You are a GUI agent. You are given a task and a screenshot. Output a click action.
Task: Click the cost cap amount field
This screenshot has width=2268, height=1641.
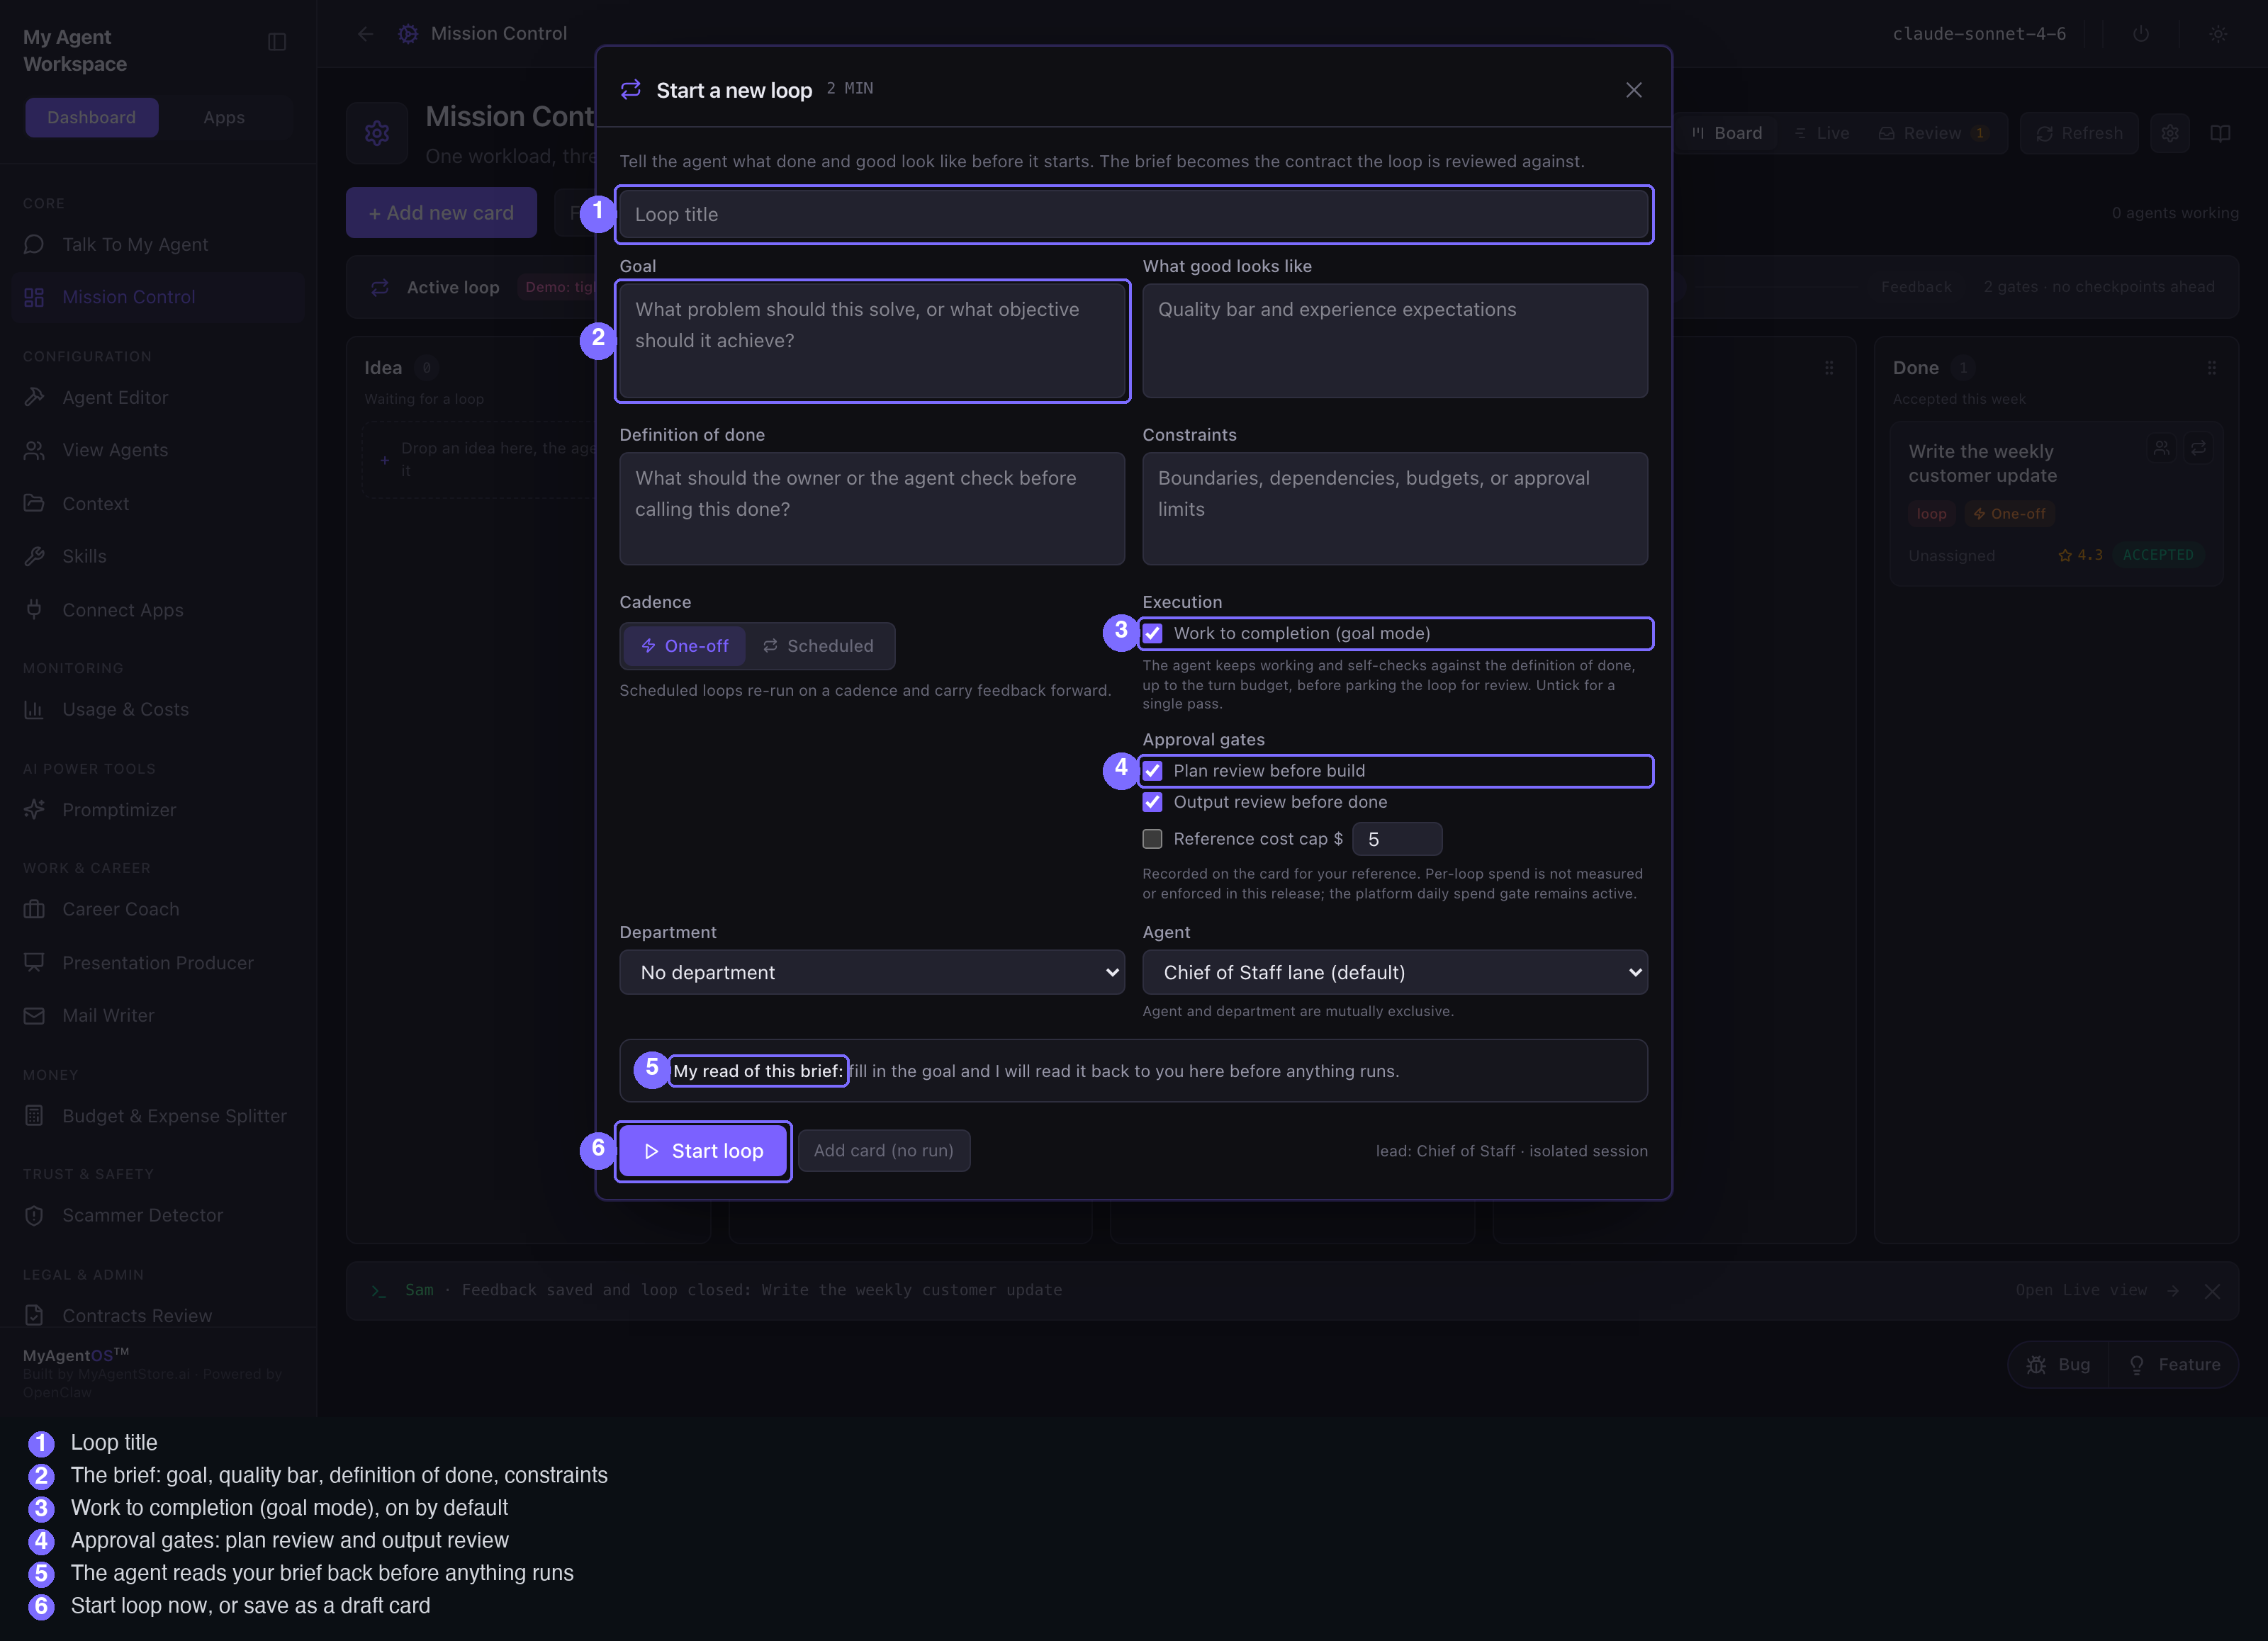tap(1397, 839)
